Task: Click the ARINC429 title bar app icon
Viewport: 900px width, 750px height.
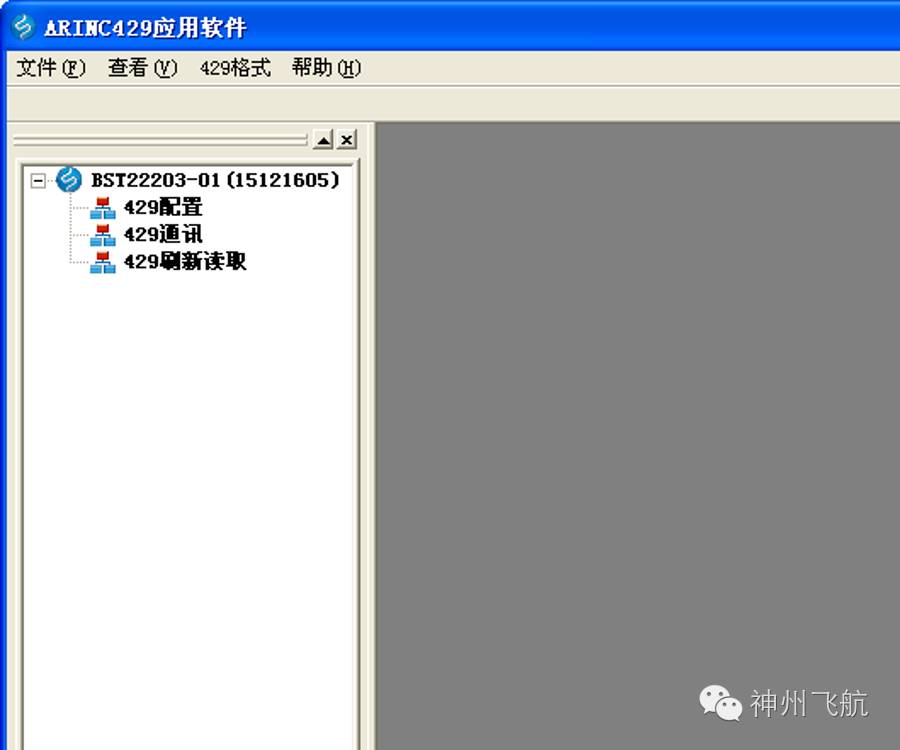Action: [24, 26]
